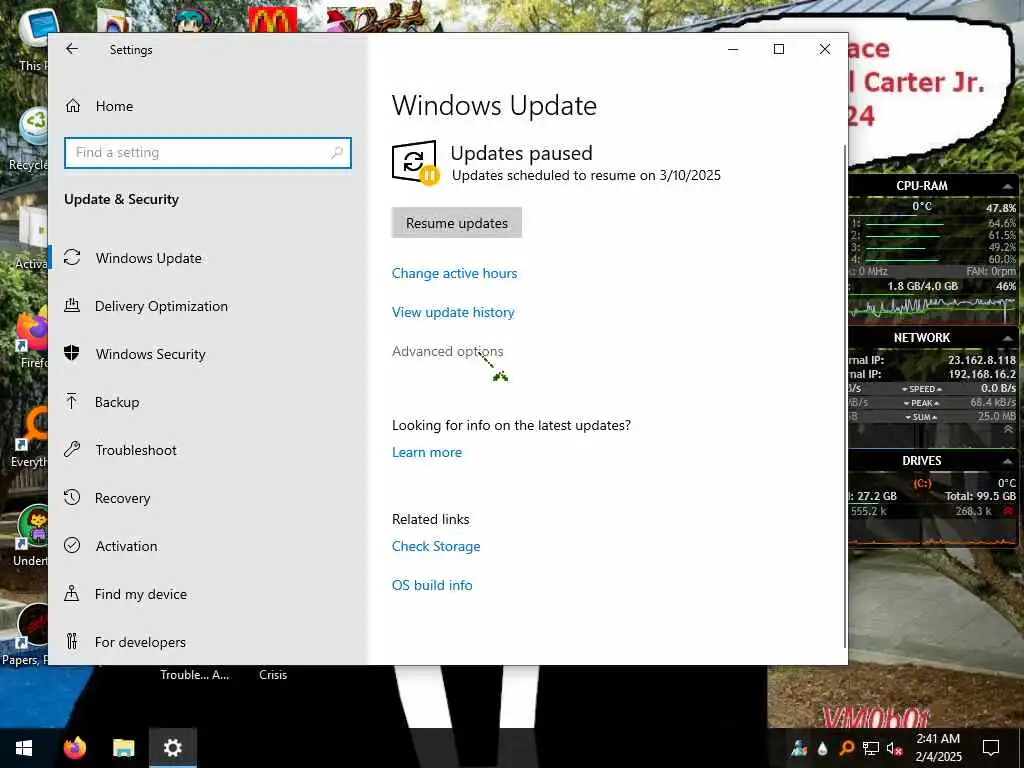Select Windows Update in sidebar
Viewport: 1024px width, 768px height.
[x=148, y=258]
